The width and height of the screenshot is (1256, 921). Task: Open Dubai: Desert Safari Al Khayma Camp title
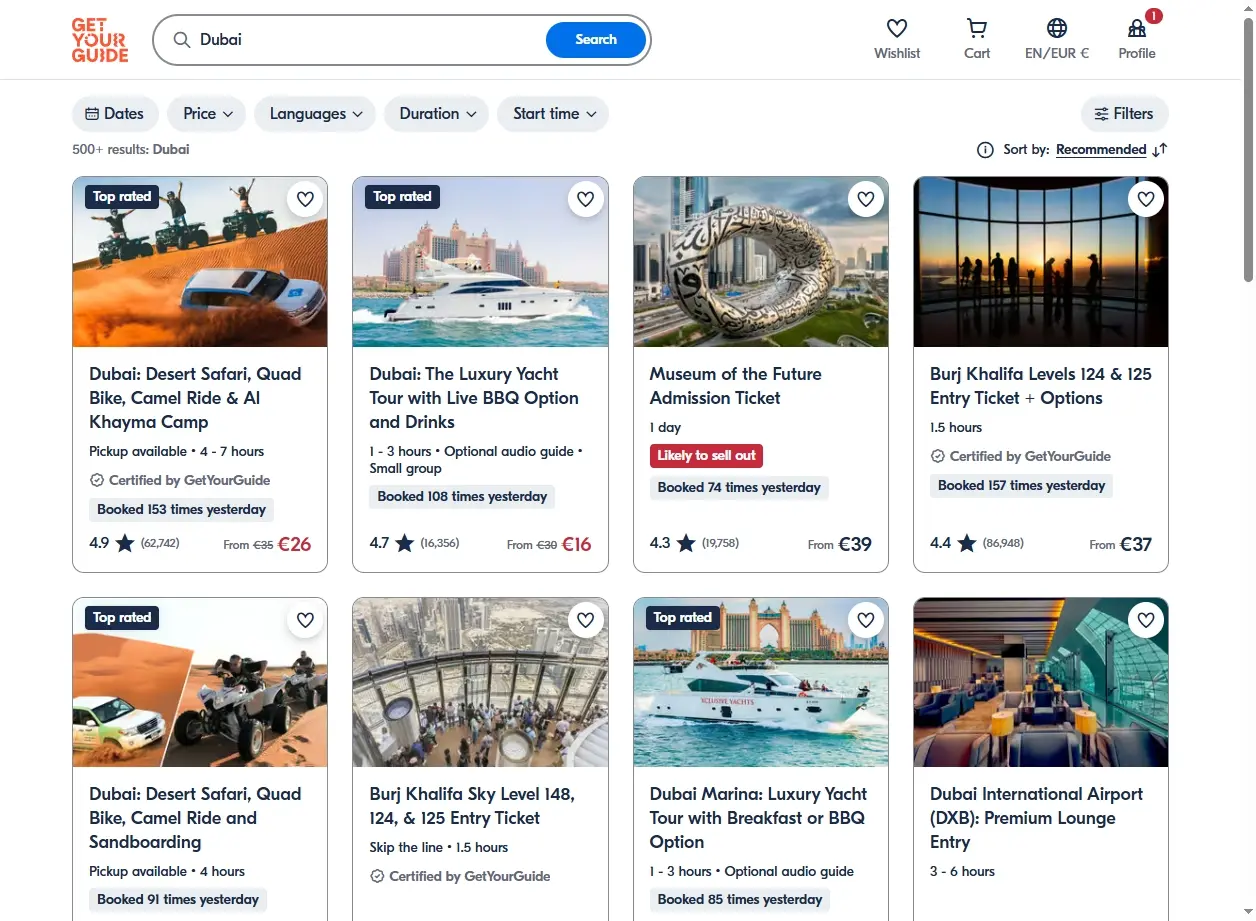pyautogui.click(x=195, y=398)
